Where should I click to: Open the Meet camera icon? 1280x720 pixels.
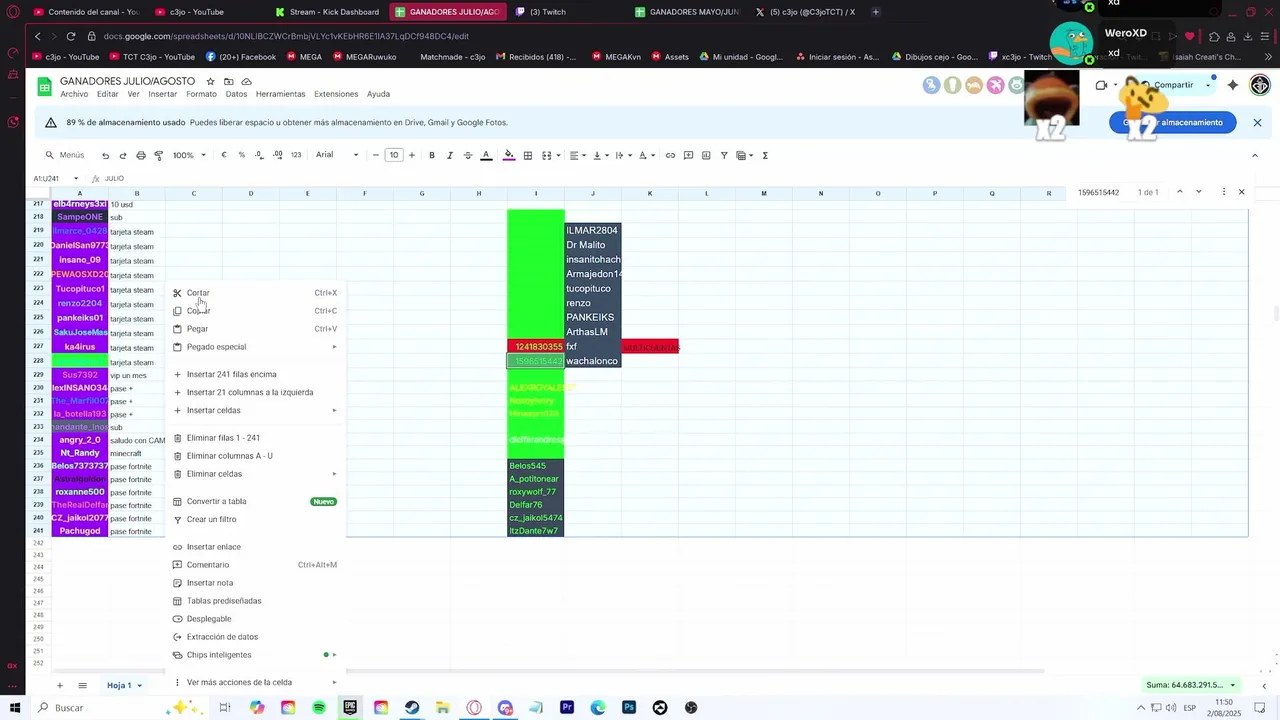(x=1102, y=85)
